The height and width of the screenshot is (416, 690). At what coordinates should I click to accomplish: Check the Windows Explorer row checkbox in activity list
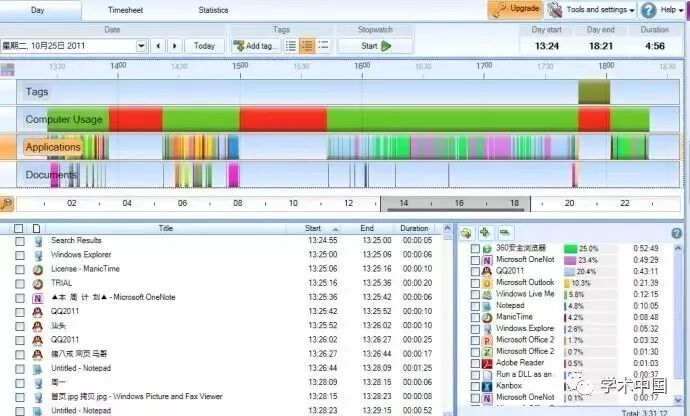click(x=20, y=255)
